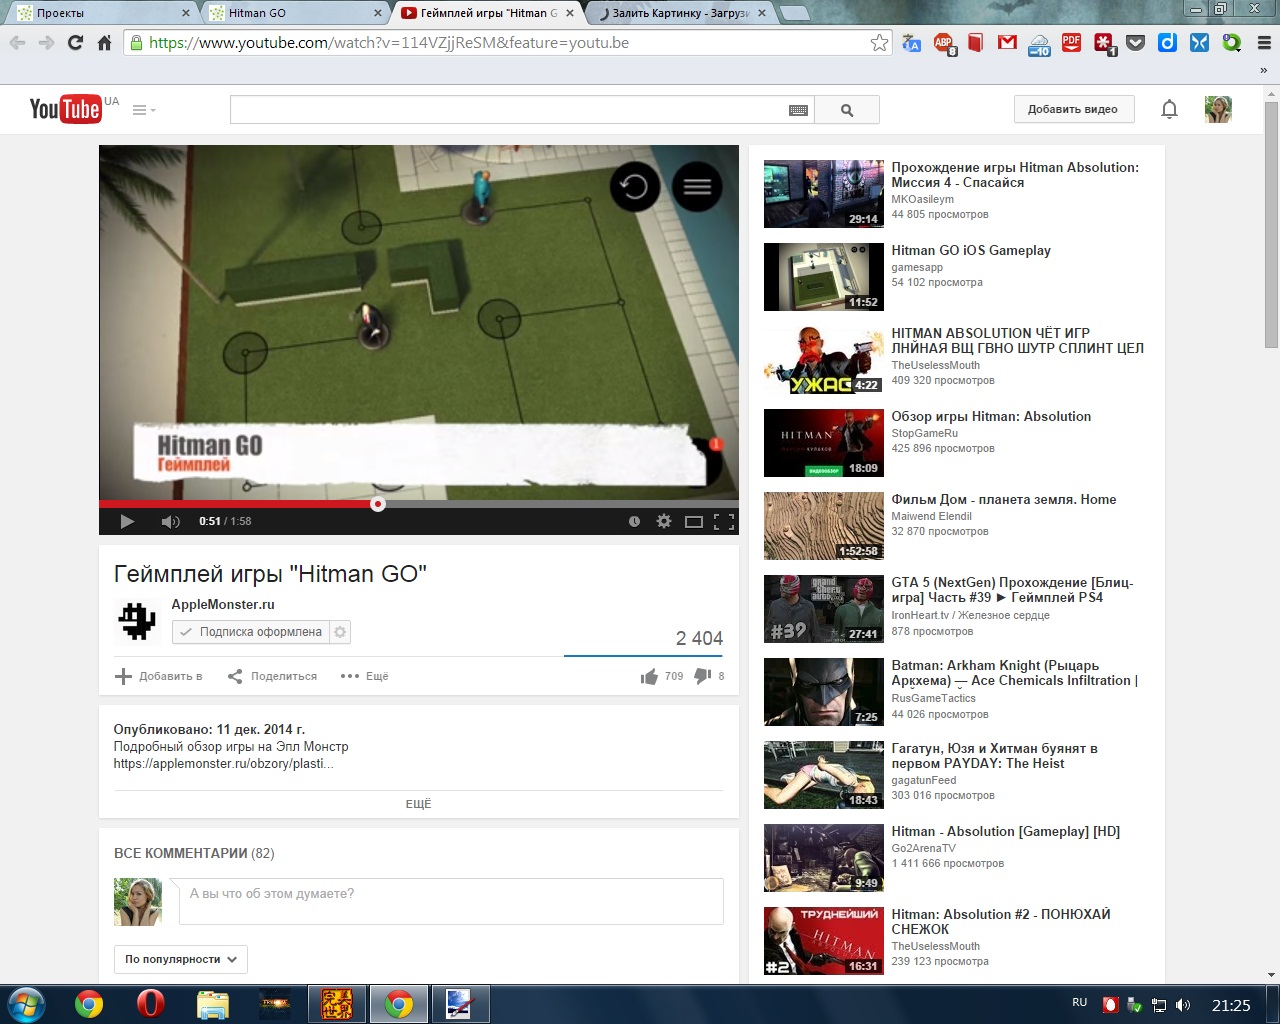The width and height of the screenshot is (1280, 1024).
Task: Click the restart circular arrow in video
Action: pyautogui.click(x=635, y=187)
